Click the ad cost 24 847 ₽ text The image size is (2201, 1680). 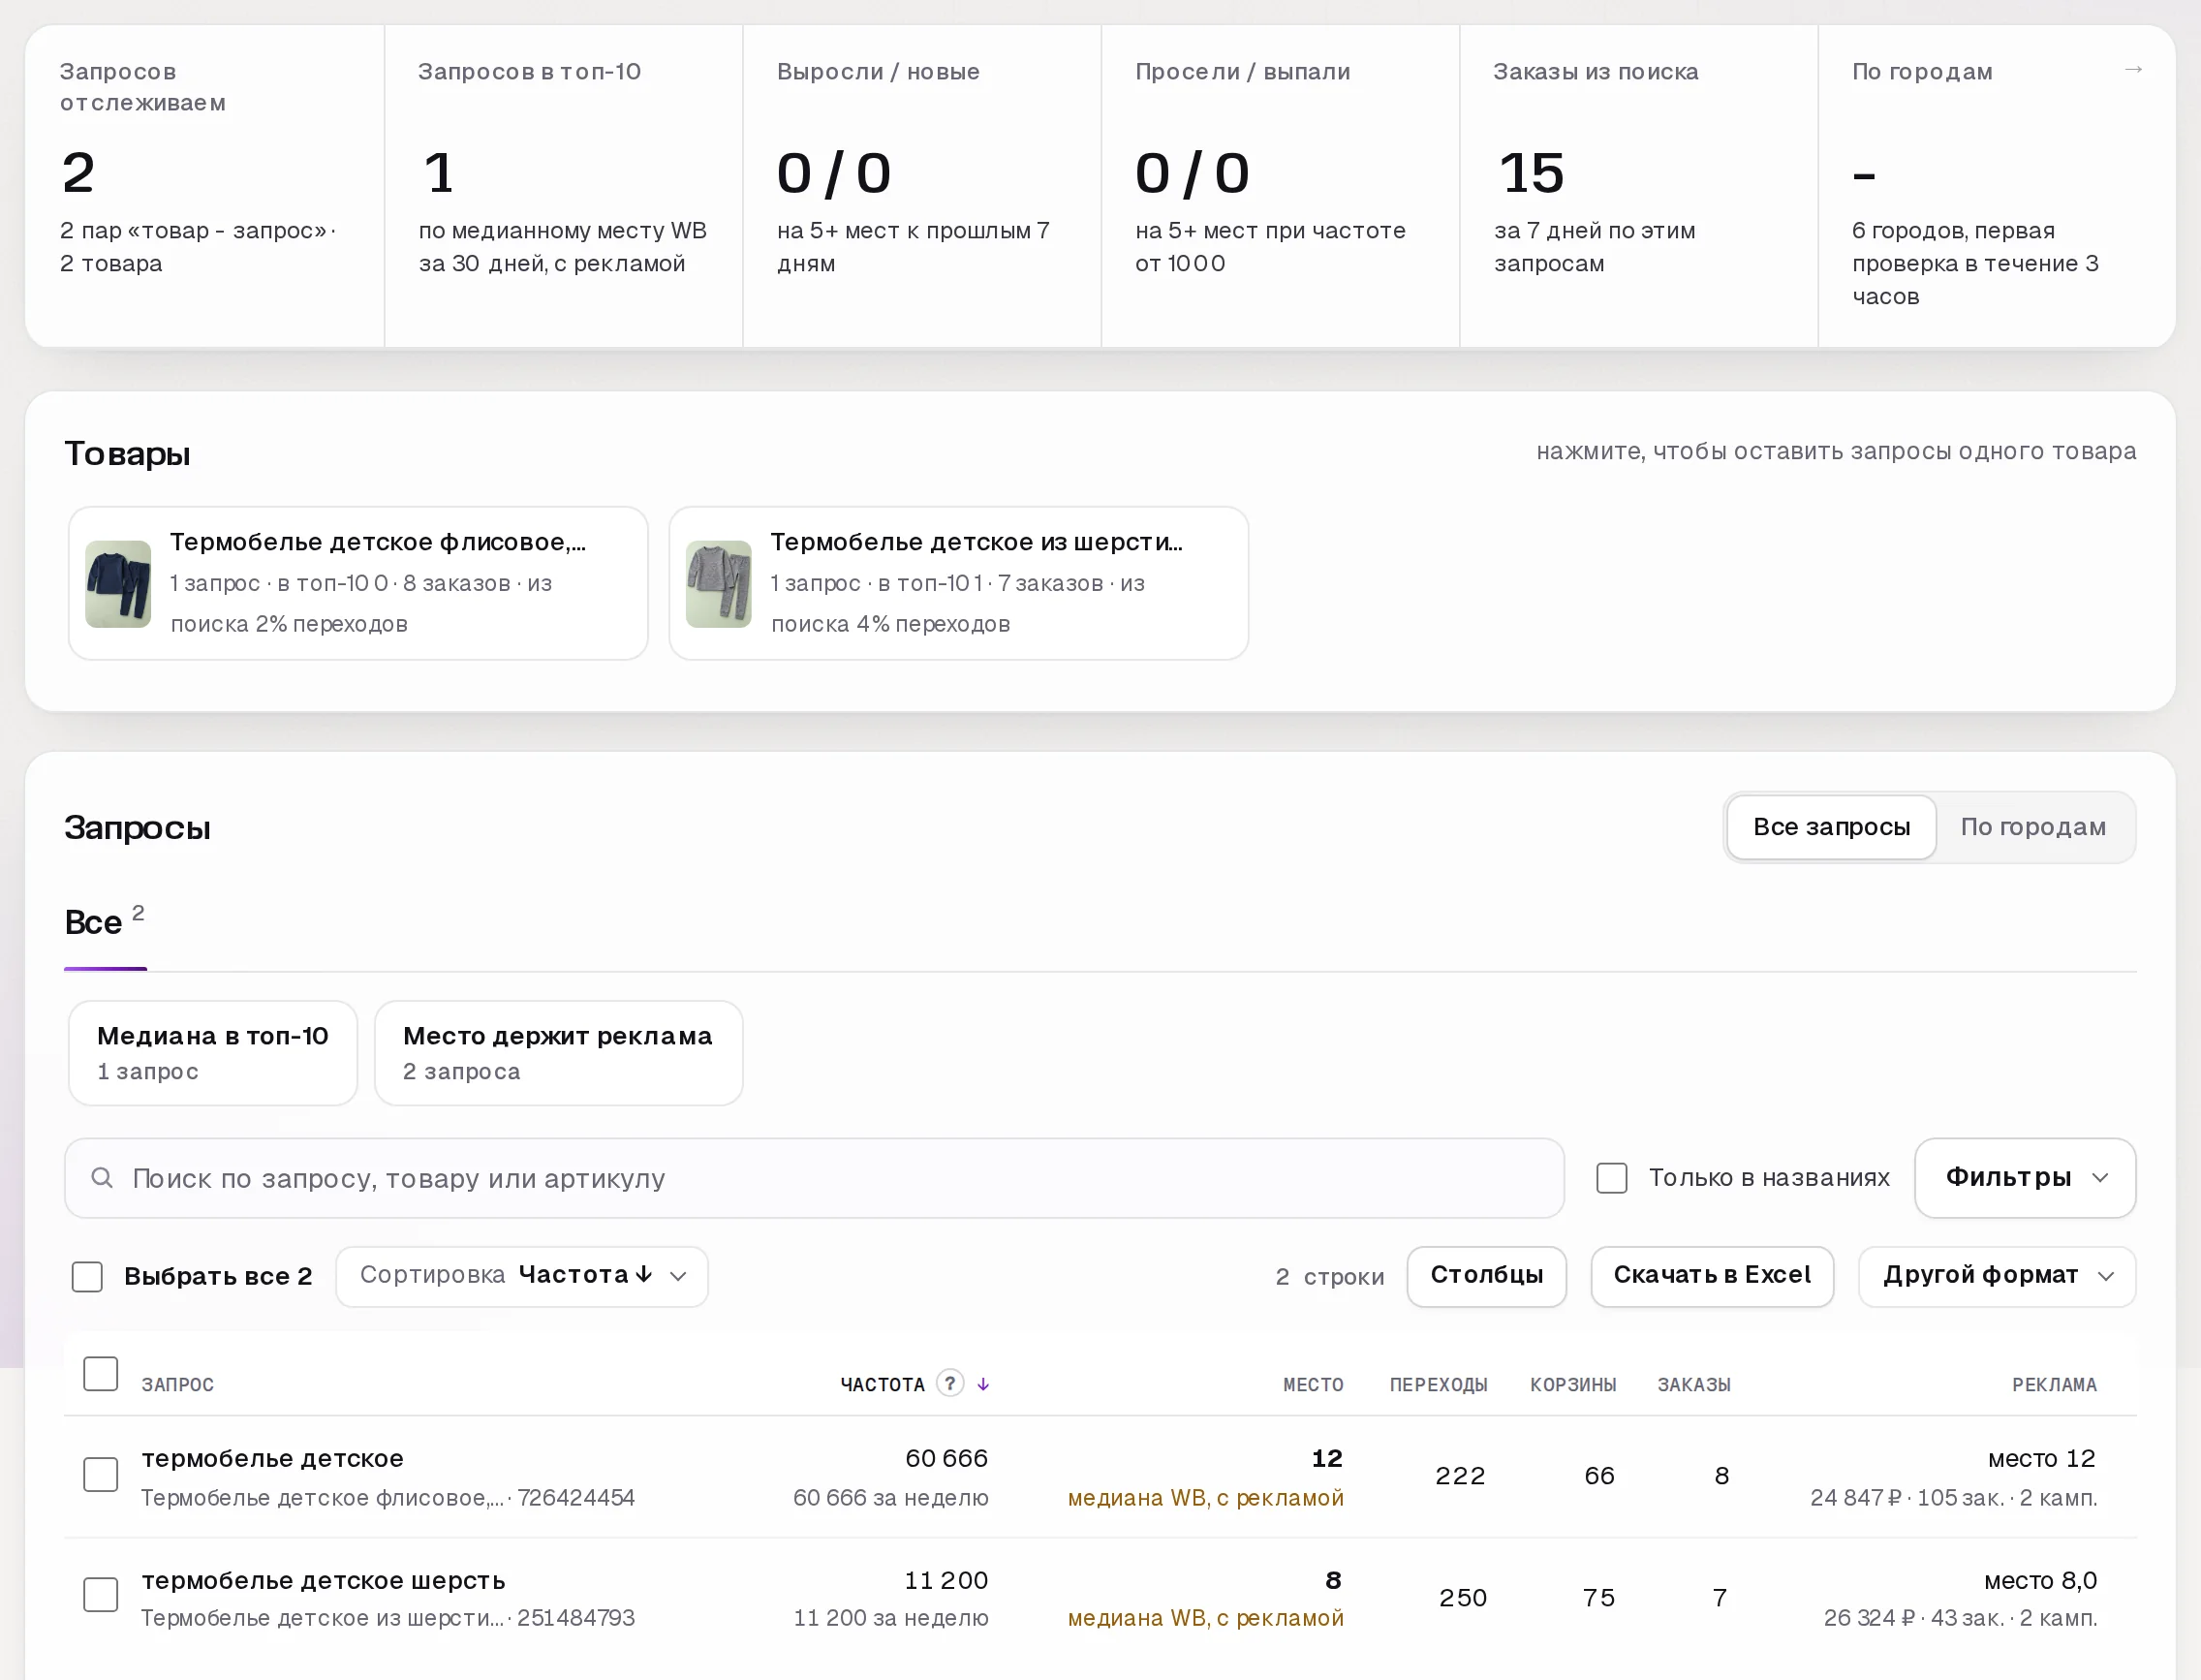1855,1498
